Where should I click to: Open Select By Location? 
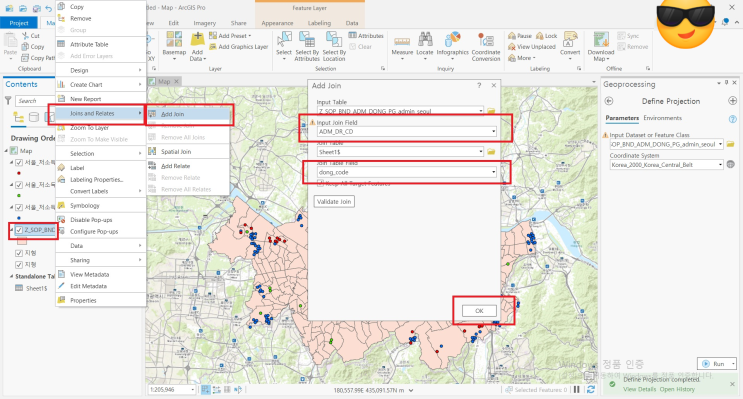[x=334, y=46]
